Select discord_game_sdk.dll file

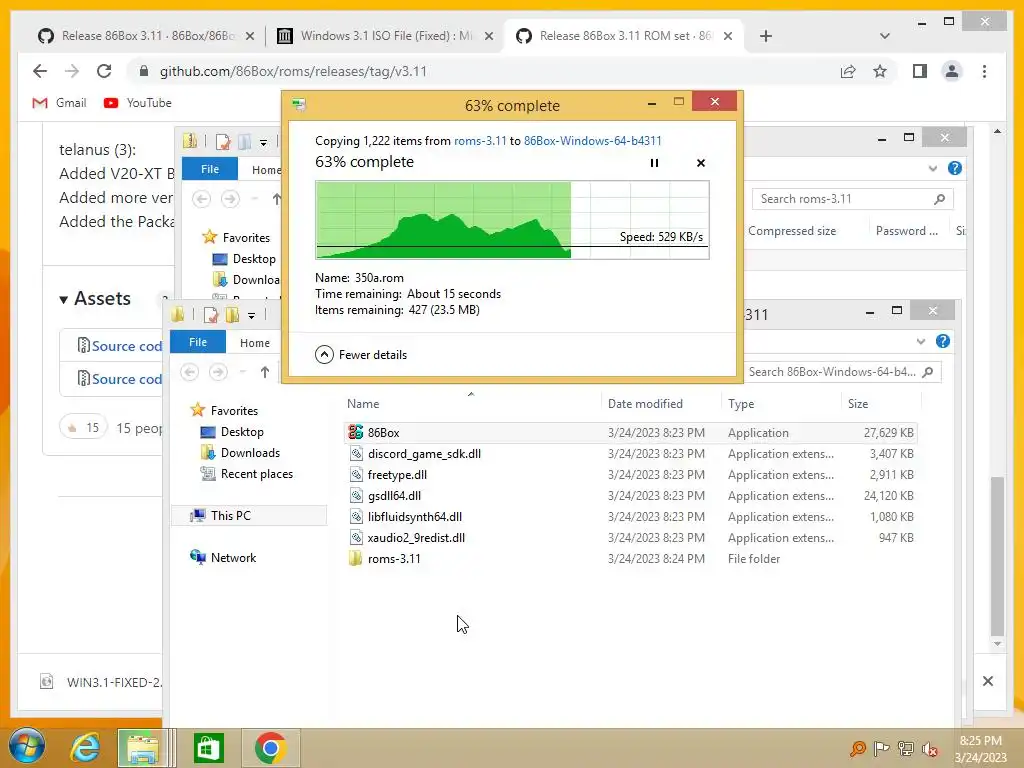(x=630, y=453)
